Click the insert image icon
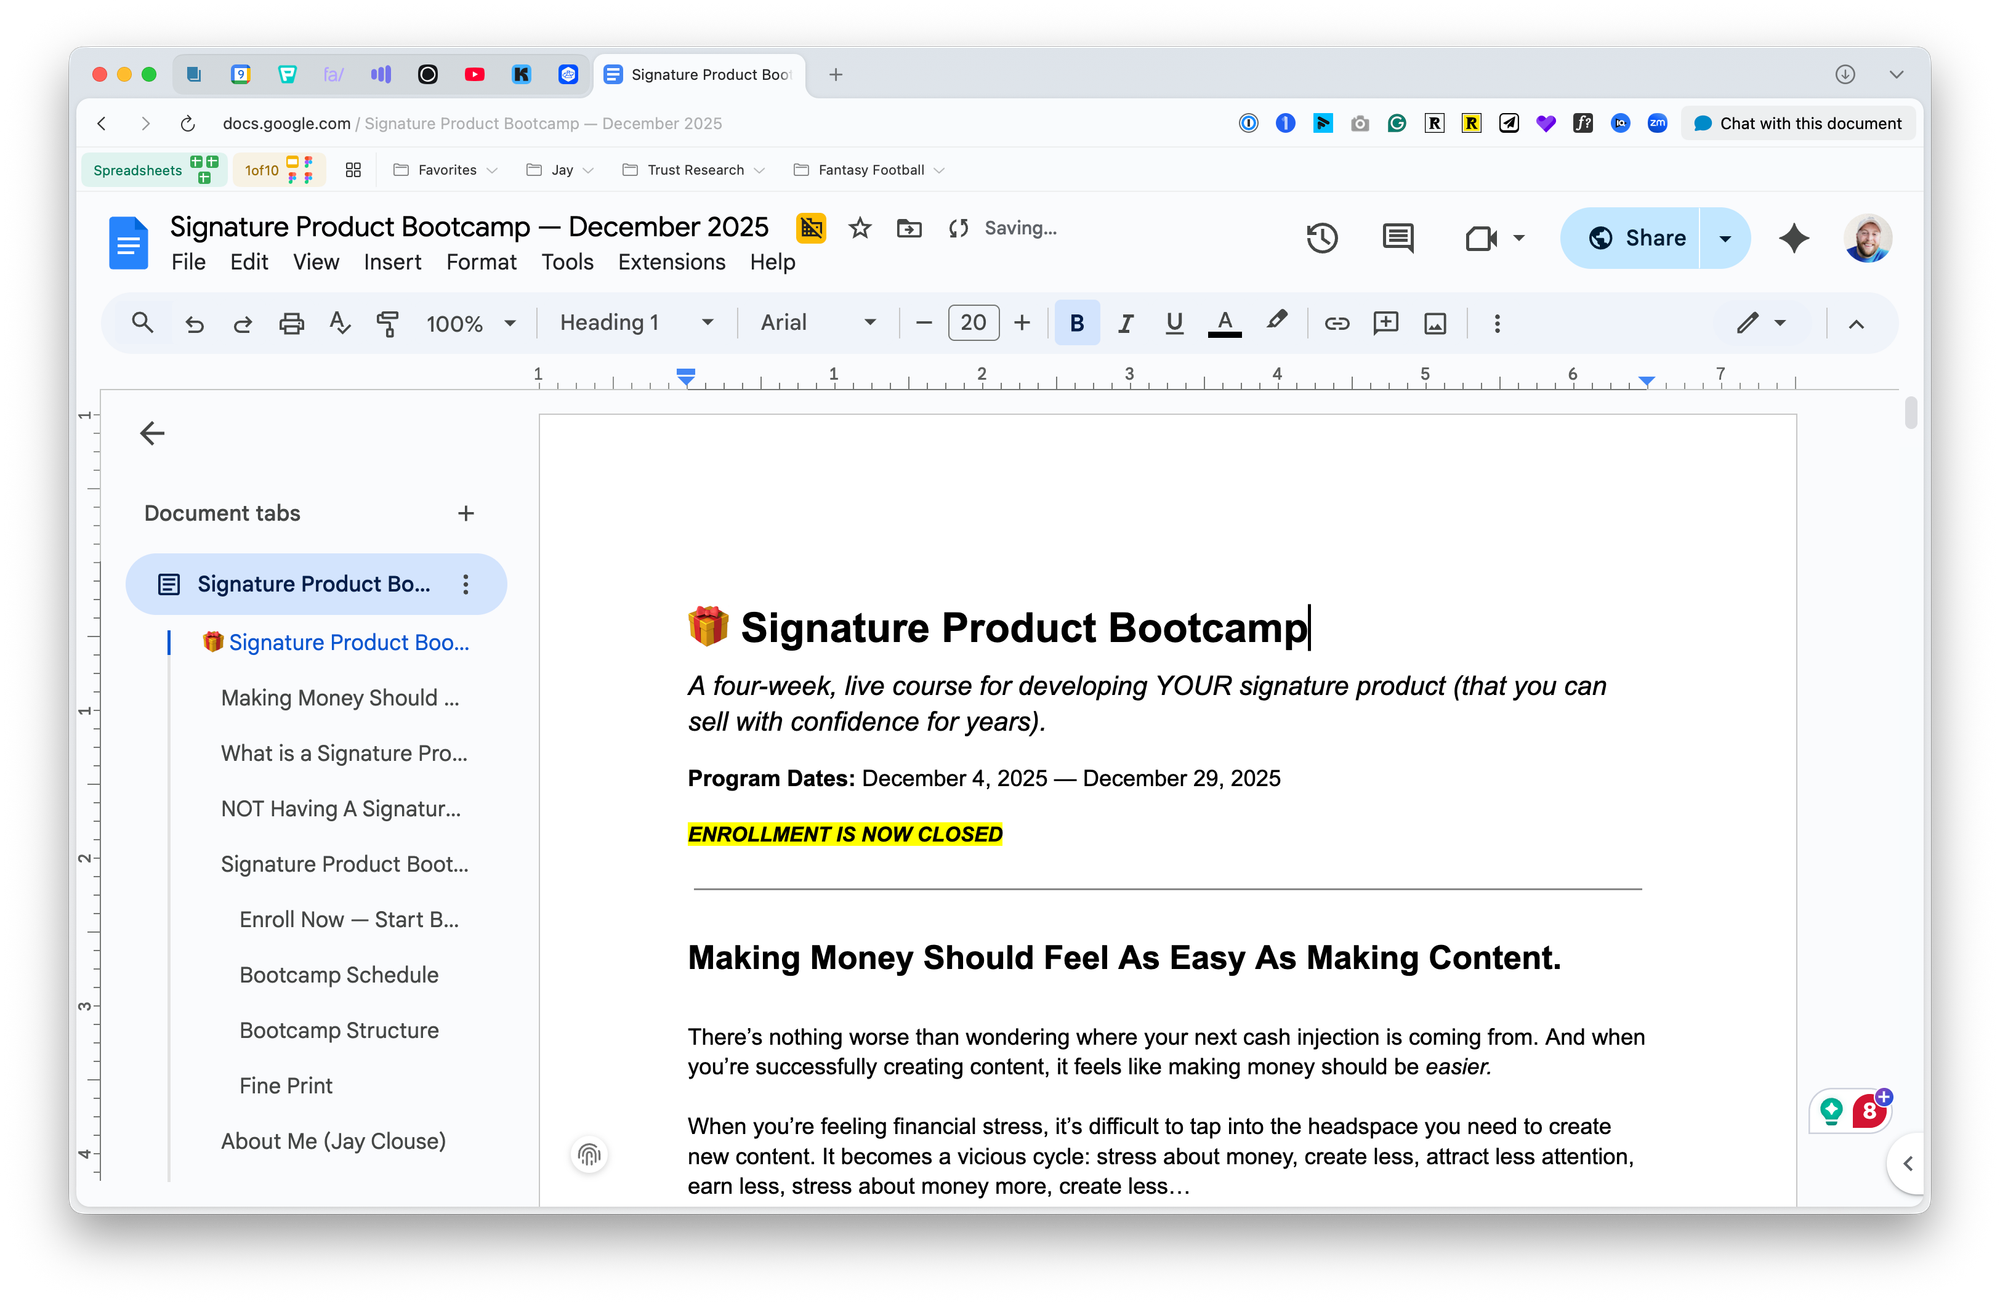 click(1435, 323)
